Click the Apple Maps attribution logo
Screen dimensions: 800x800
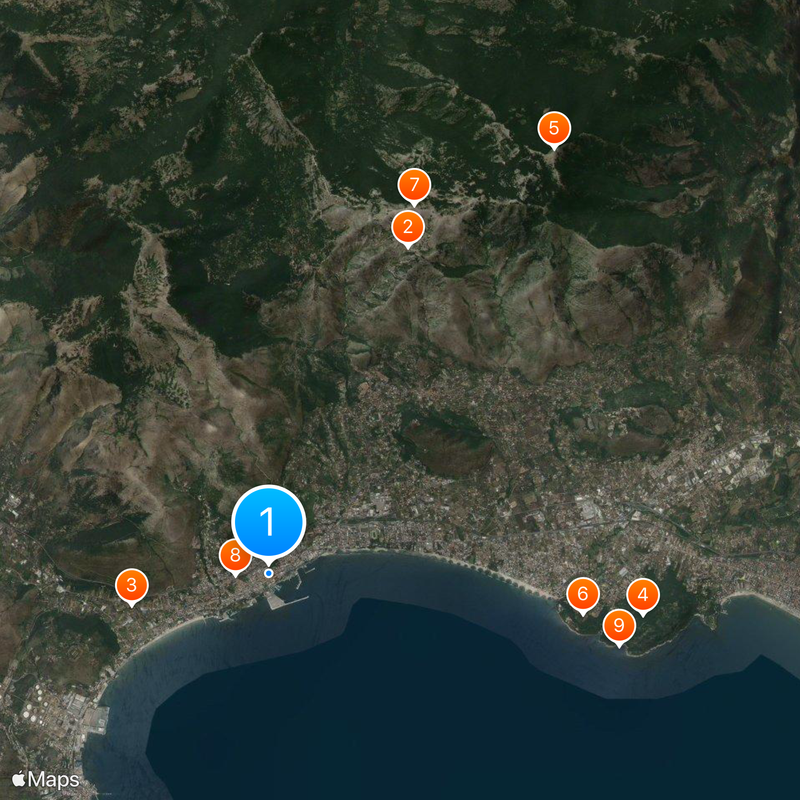coord(44,777)
